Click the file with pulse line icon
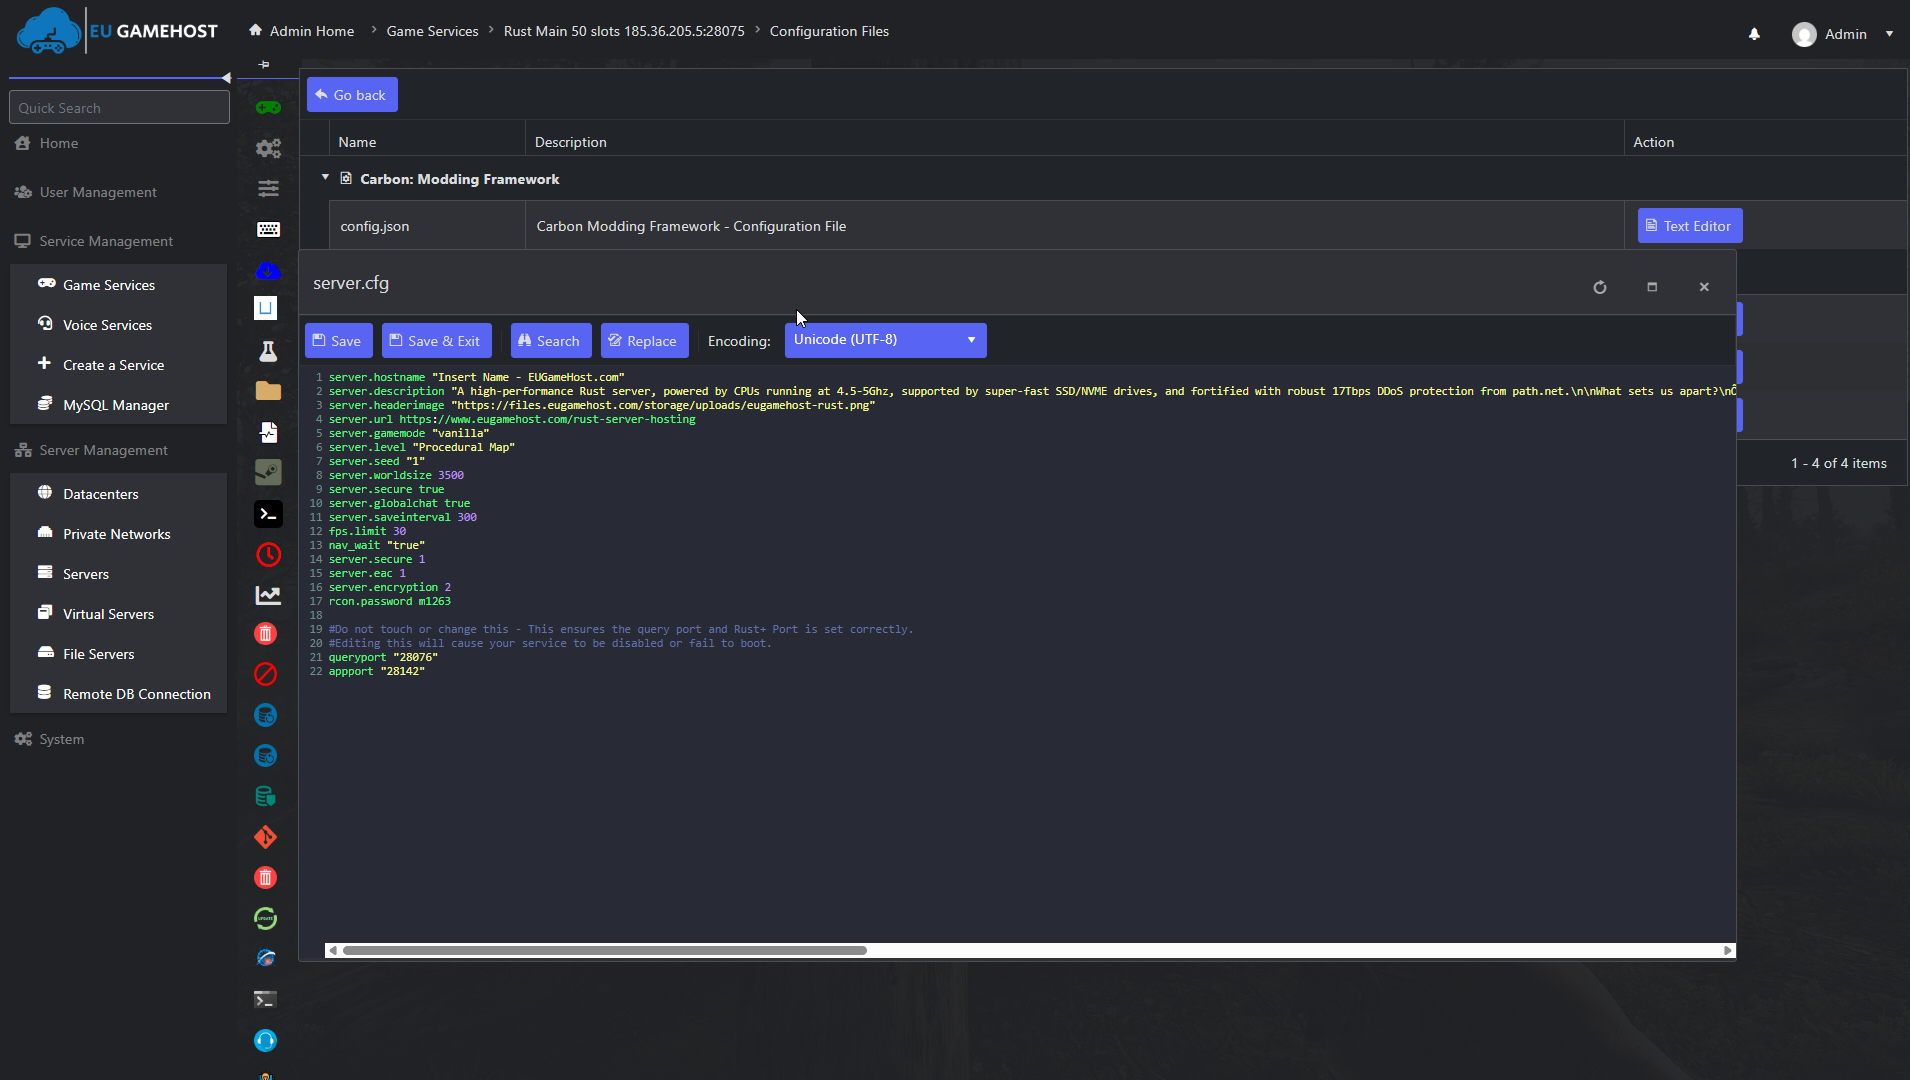The width and height of the screenshot is (1910, 1080). 267,432
